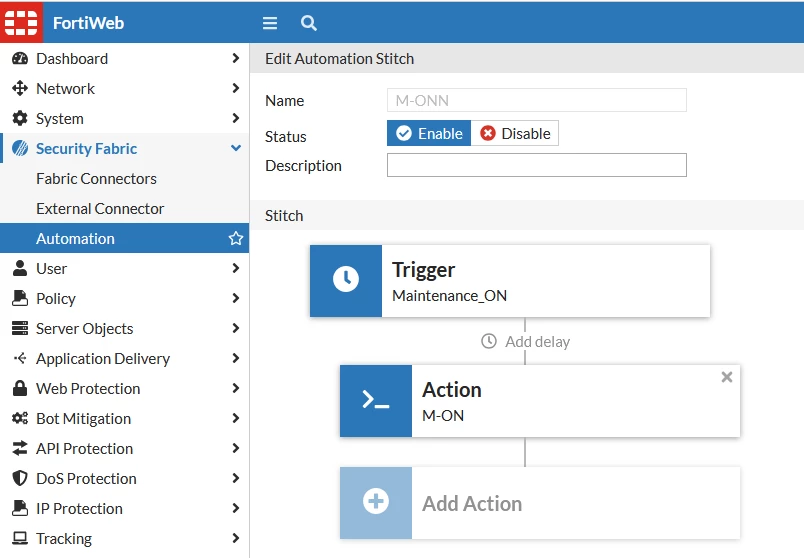Image resolution: width=804 pixels, height=558 pixels.
Task: Expand Network submenu chevron
Action: 235,88
